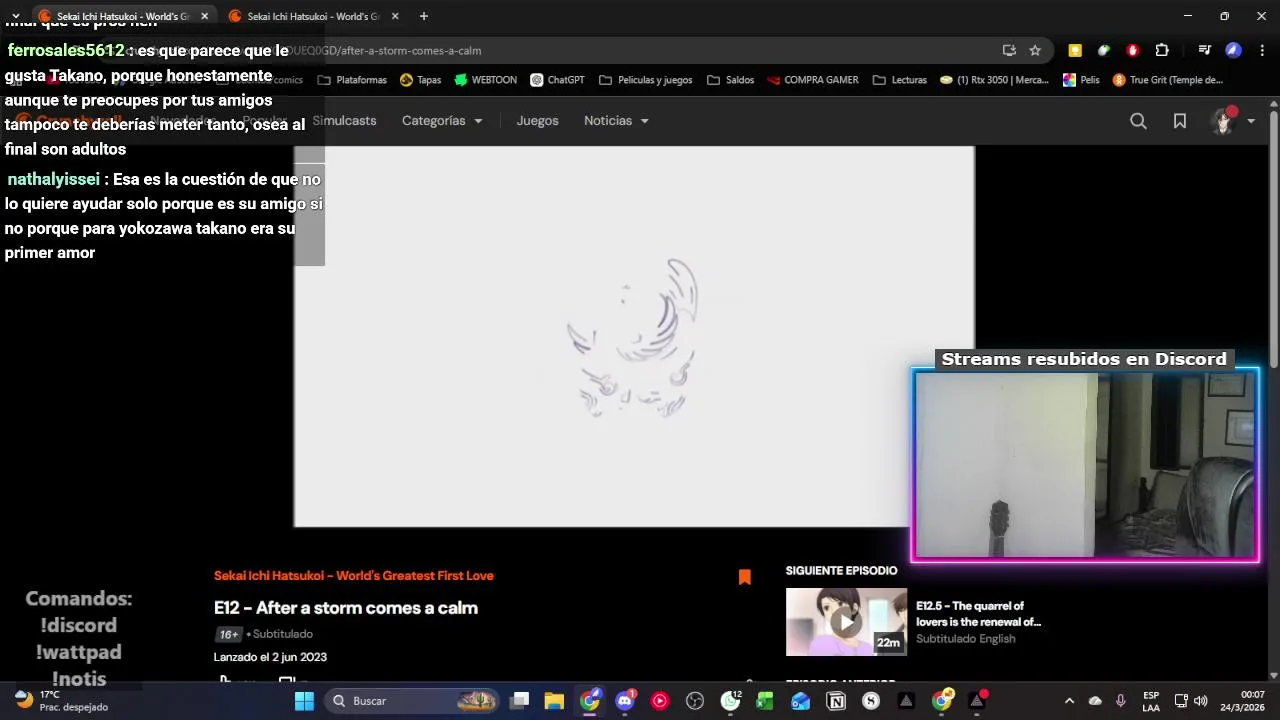Open the Chrome extensions puzzle icon
The width and height of the screenshot is (1280, 720).
(1162, 50)
